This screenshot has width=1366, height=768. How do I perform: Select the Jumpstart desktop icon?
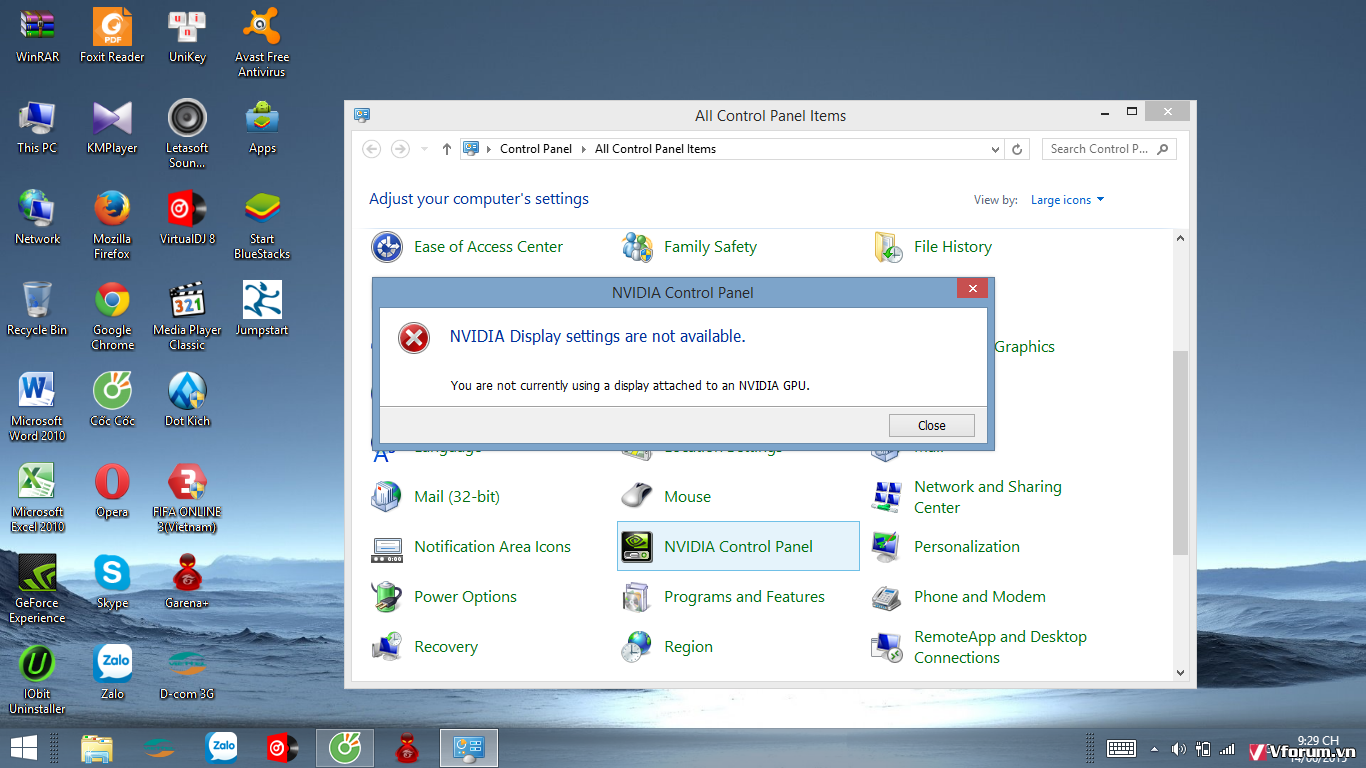pyautogui.click(x=262, y=309)
